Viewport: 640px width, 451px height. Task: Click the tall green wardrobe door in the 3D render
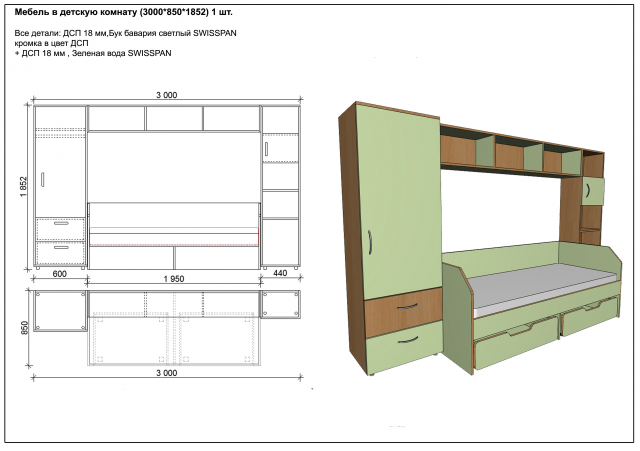[x=398, y=202]
